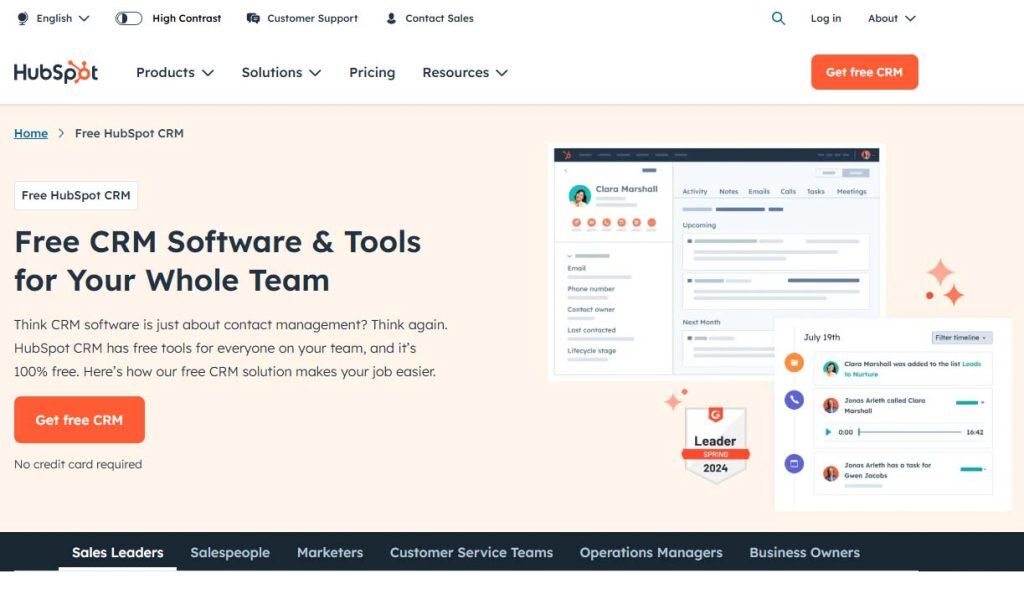Click the Contact Sales person icon
The image size is (1024, 589).
[x=391, y=18]
